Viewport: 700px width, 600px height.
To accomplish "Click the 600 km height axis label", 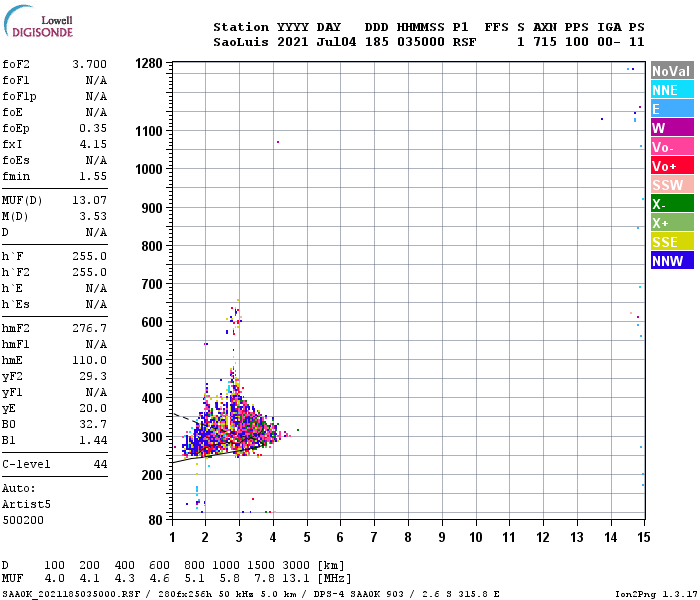I will pos(152,322).
